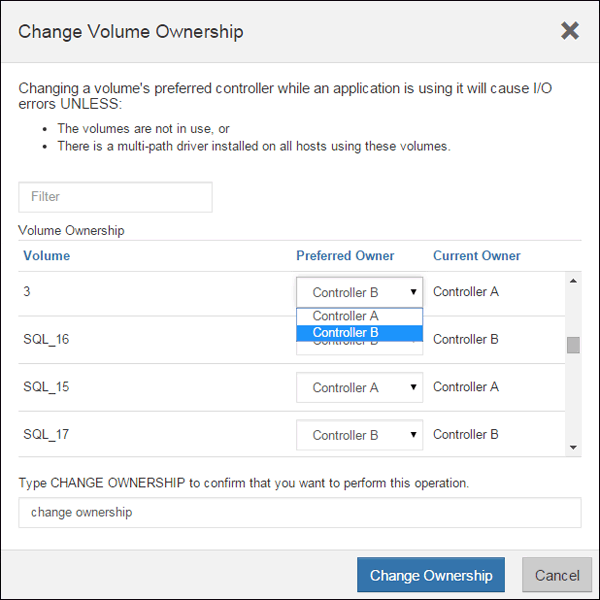This screenshot has width=600, height=600.
Task: Cancel the ownership change
Action: tap(557, 575)
